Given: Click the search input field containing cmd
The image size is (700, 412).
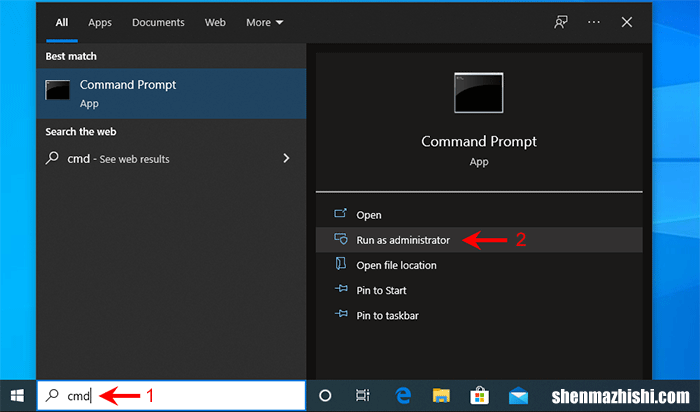Looking at the screenshot, I should 171,395.
